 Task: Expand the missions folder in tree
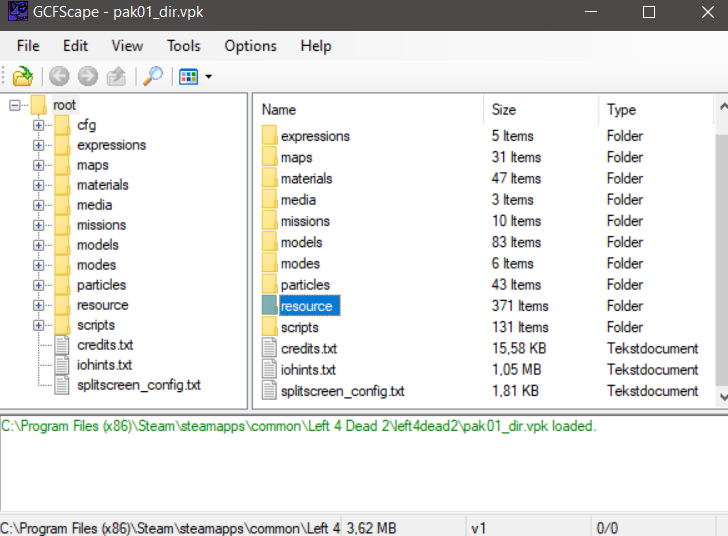point(39,225)
